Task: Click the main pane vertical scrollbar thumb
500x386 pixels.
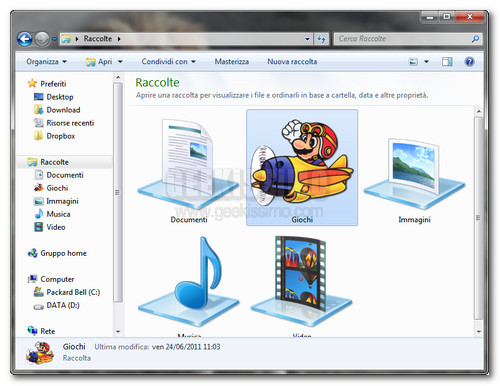Action: point(479,218)
